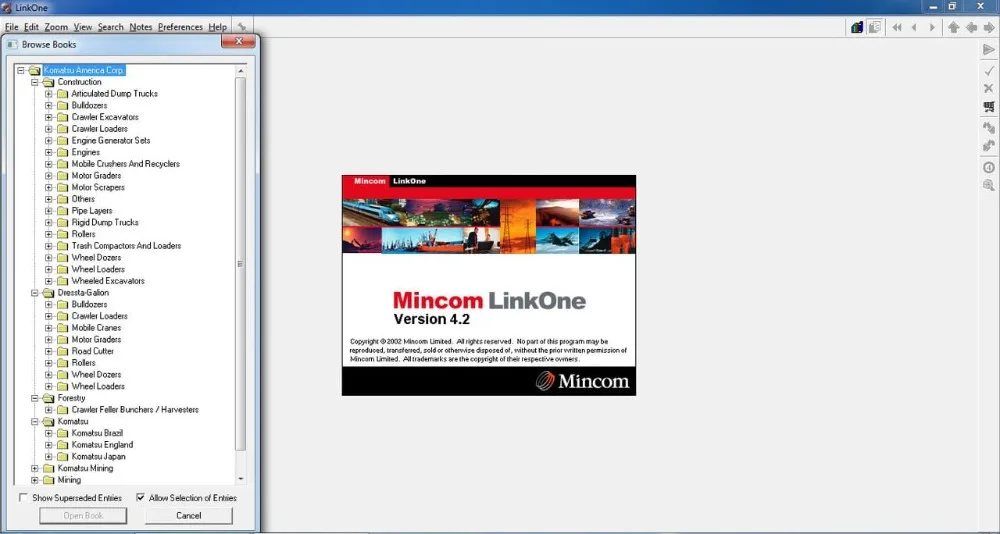Viewport: 1000px width, 534px height.
Task: Uncheck Allow Selection of Entries checkbox
Action: point(140,498)
